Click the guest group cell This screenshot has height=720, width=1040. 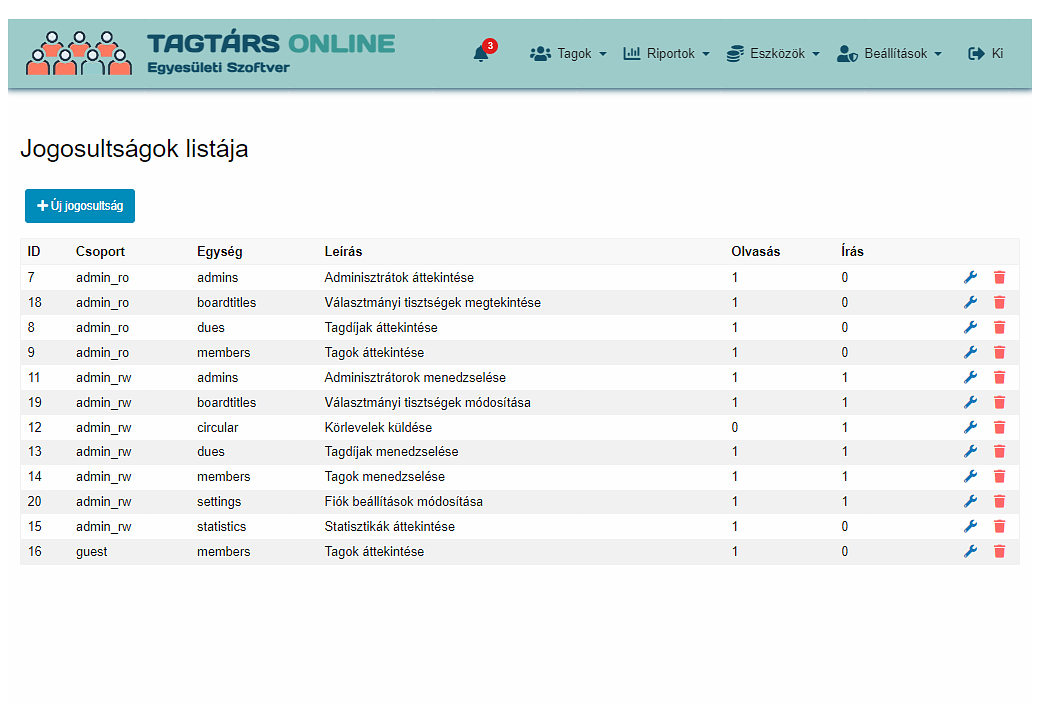point(92,552)
